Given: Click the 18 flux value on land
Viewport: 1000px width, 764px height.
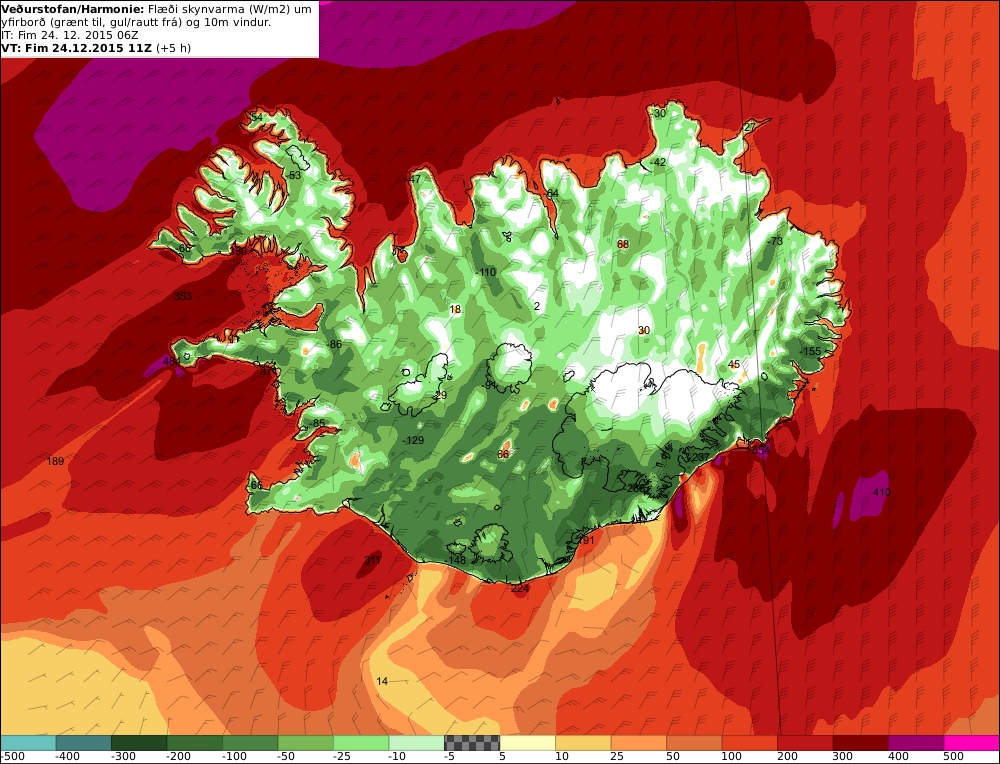Looking at the screenshot, I should coord(455,309).
